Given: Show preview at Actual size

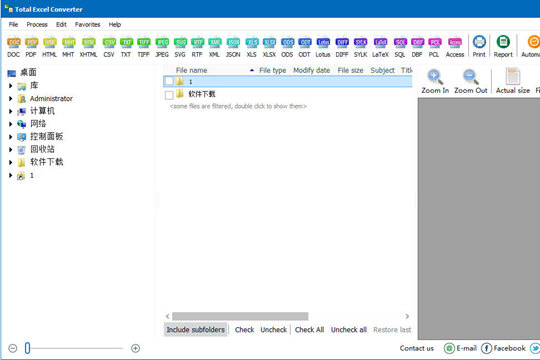Looking at the screenshot, I should (513, 81).
